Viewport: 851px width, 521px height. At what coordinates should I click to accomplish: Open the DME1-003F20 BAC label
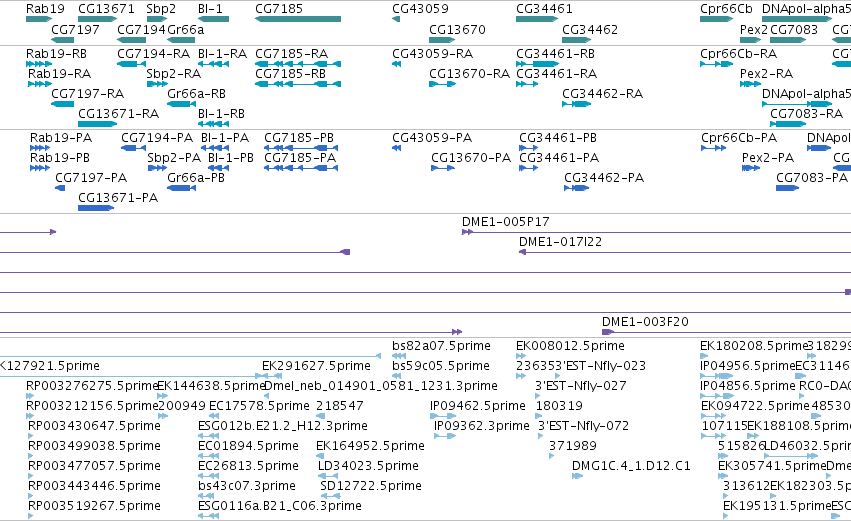645,322
